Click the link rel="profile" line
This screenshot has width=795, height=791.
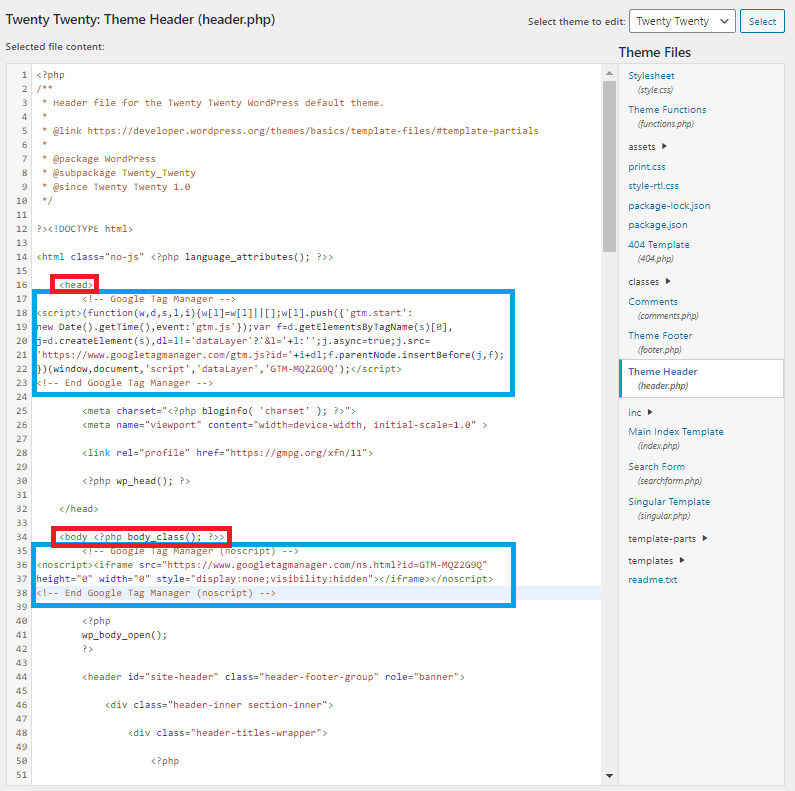pos(228,453)
